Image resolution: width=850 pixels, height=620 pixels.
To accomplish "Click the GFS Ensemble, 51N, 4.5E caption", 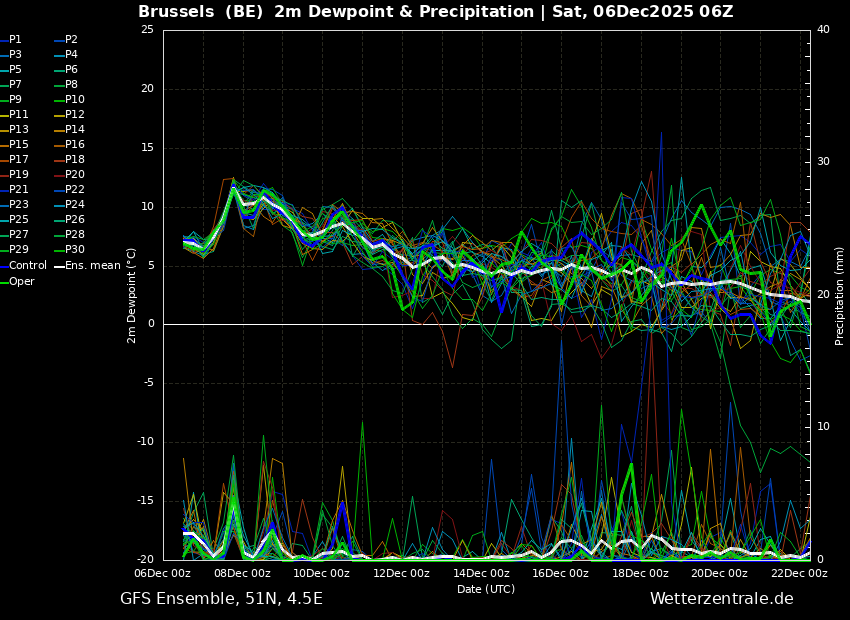I will pyautogui.click(x=221, y=599).
